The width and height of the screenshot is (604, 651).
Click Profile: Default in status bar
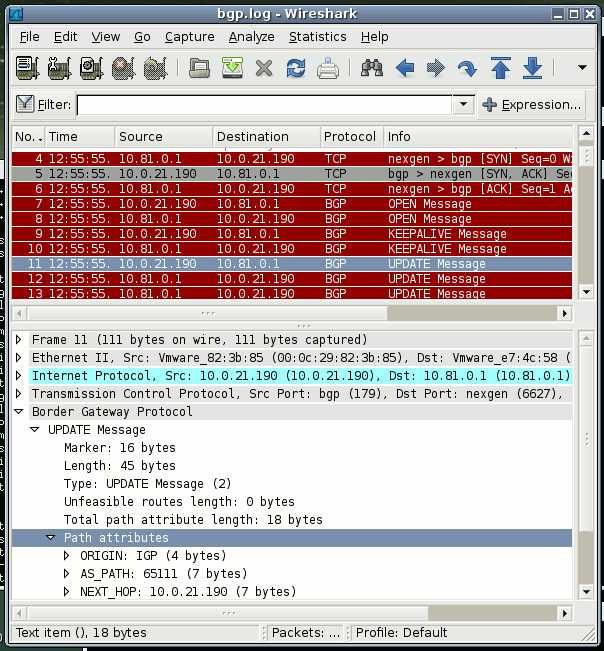pos(401,632)
